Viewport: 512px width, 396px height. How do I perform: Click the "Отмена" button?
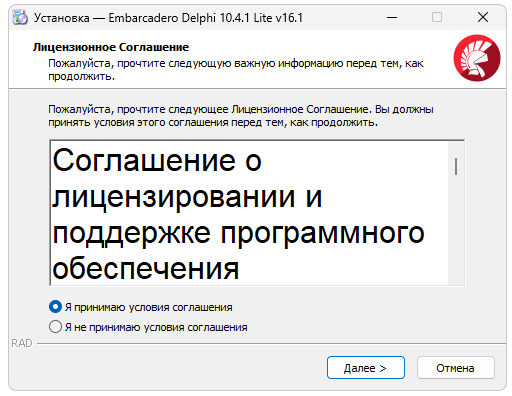(455, 368)
